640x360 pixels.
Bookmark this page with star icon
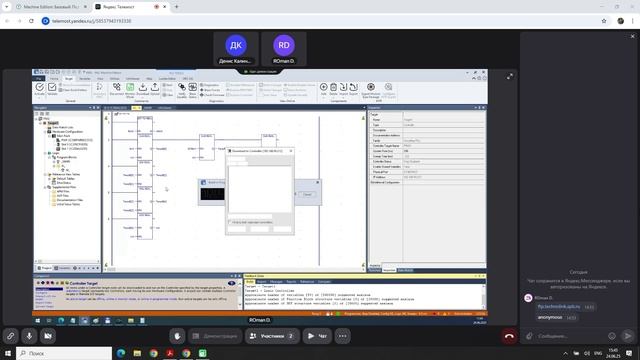click(x=604, y=21)
